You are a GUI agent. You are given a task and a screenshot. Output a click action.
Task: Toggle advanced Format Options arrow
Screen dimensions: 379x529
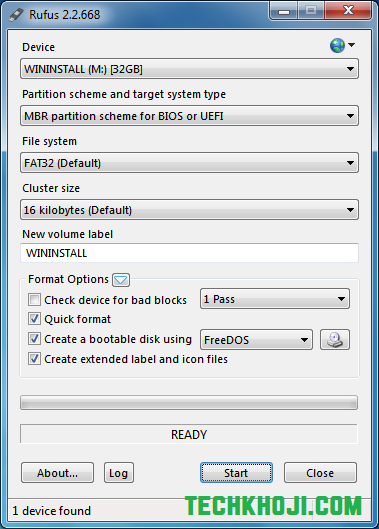click(121, 280)
